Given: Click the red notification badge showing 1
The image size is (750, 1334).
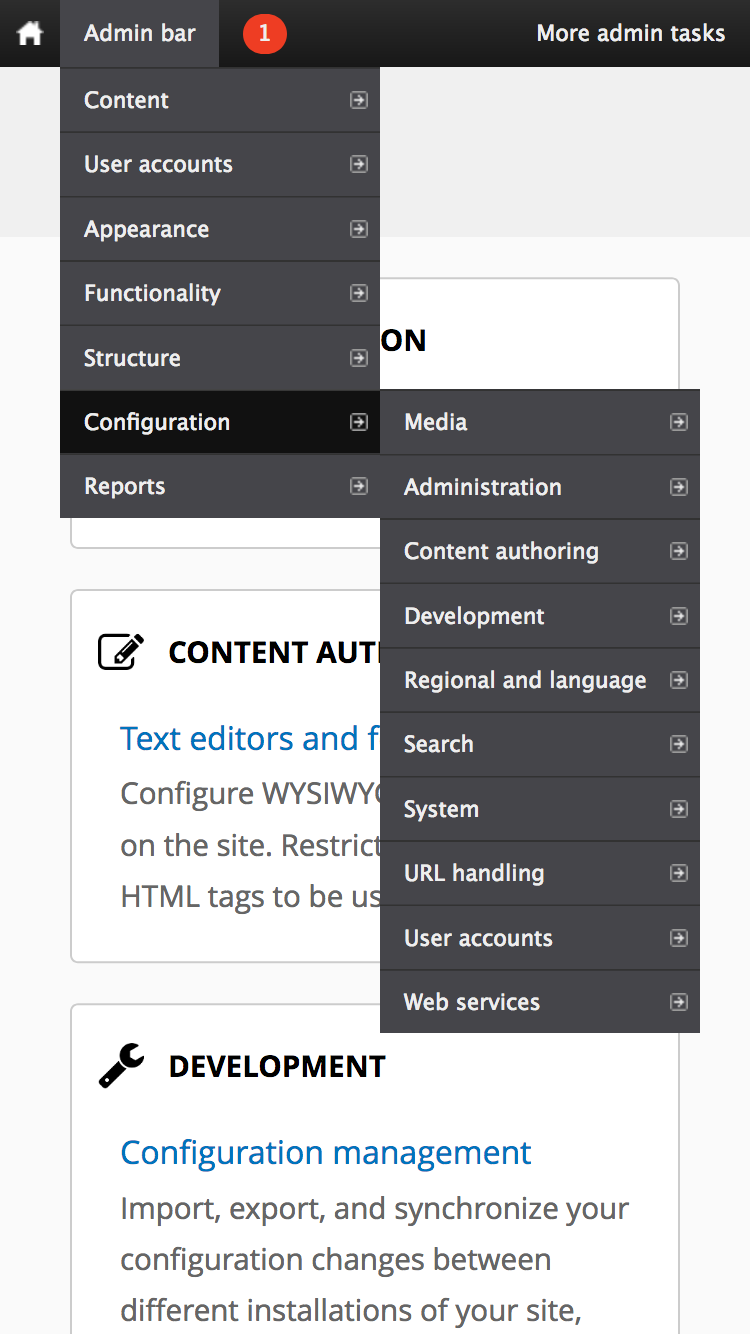Looking at the screenshot, I should tap(264, 33).
